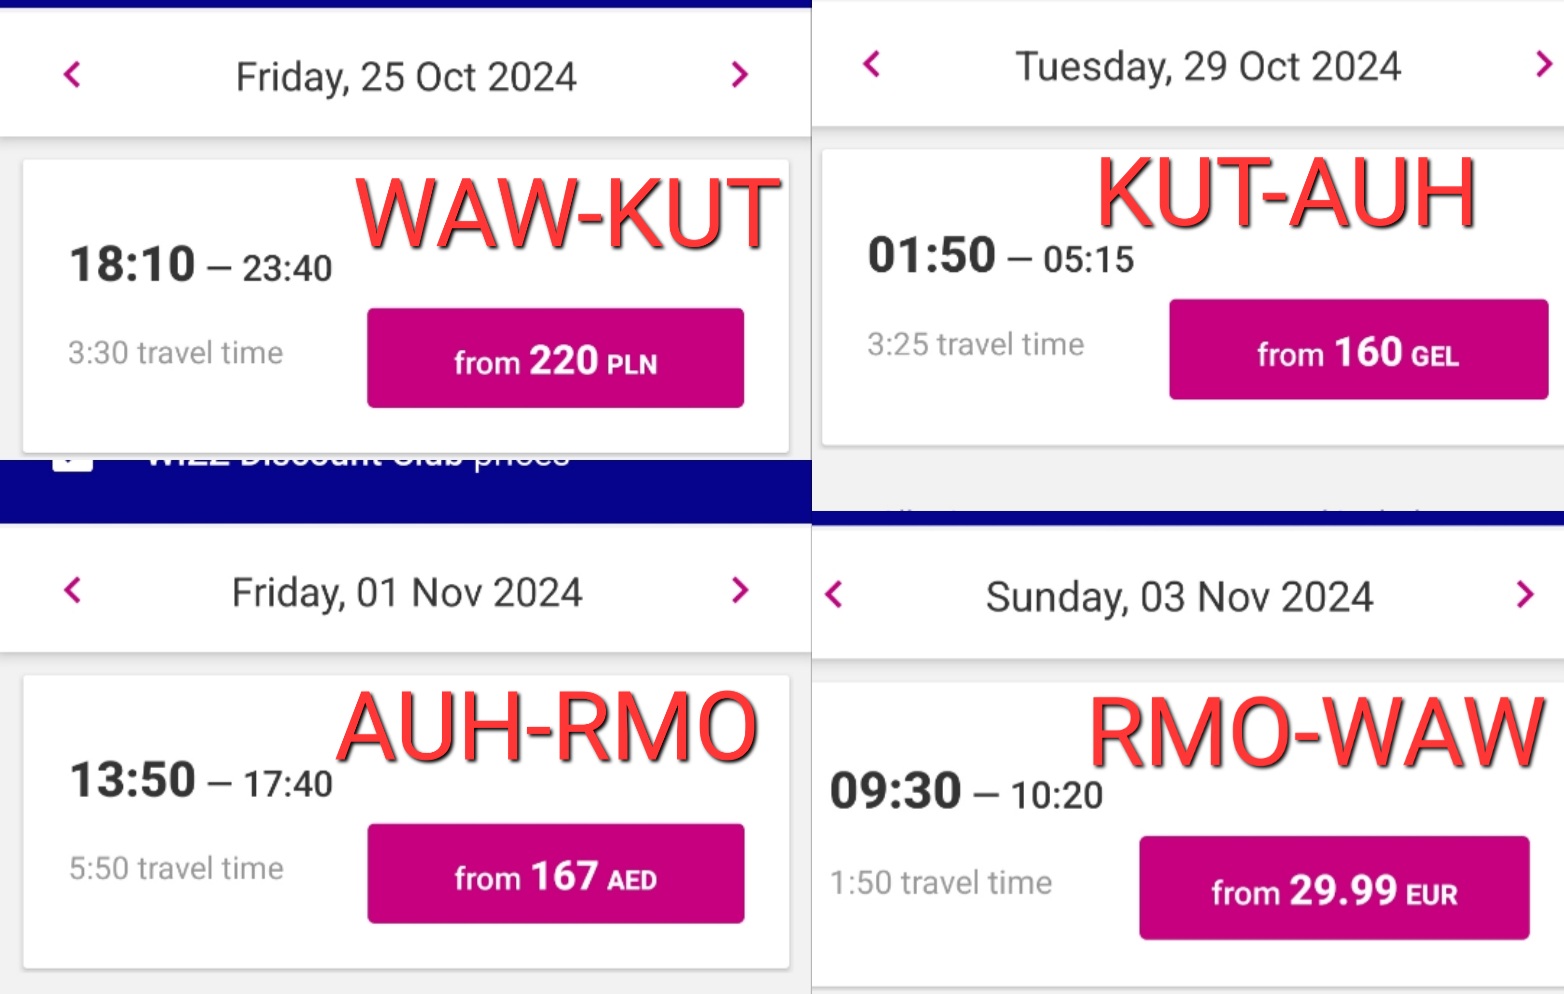The height and width of the screenshot is (994, 1564).
Task: Go to next day after Friday 25 Oct
Action: point(739,74)
